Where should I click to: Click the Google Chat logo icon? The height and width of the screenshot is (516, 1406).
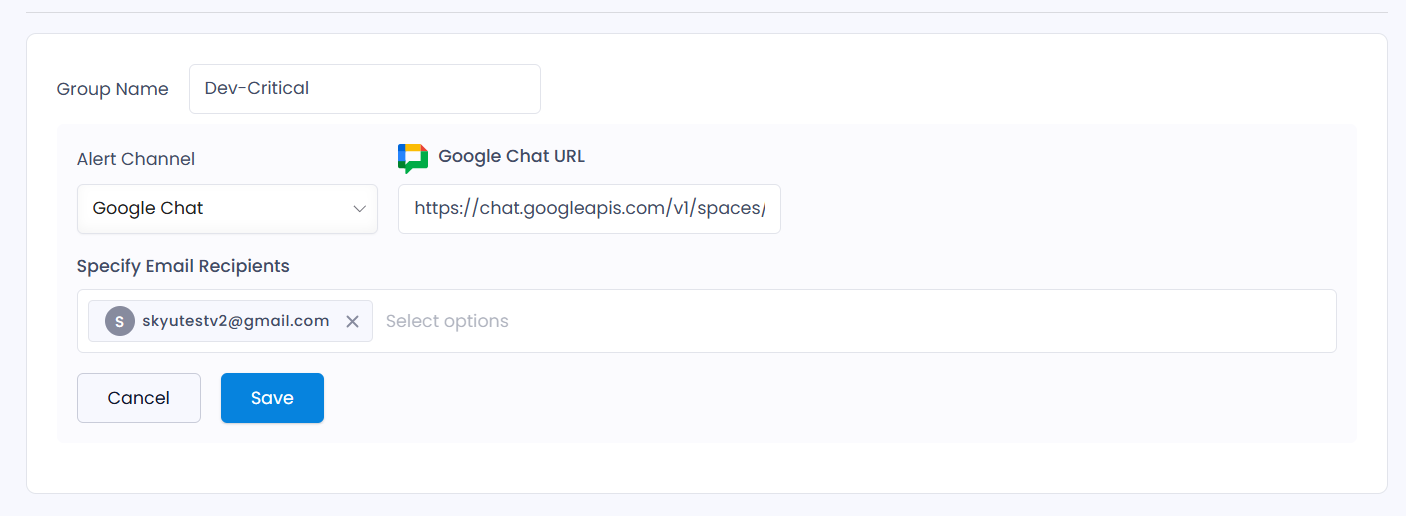tap(412, 158)
